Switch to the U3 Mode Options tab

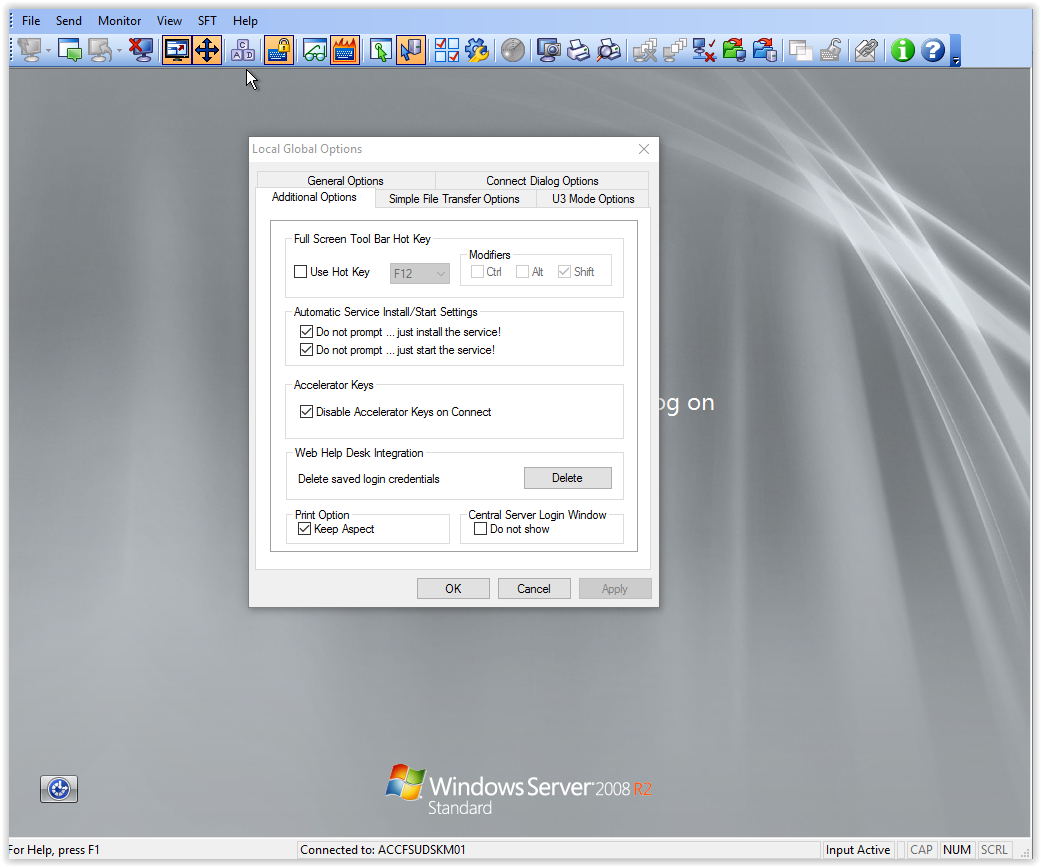(x=593, y=198)
